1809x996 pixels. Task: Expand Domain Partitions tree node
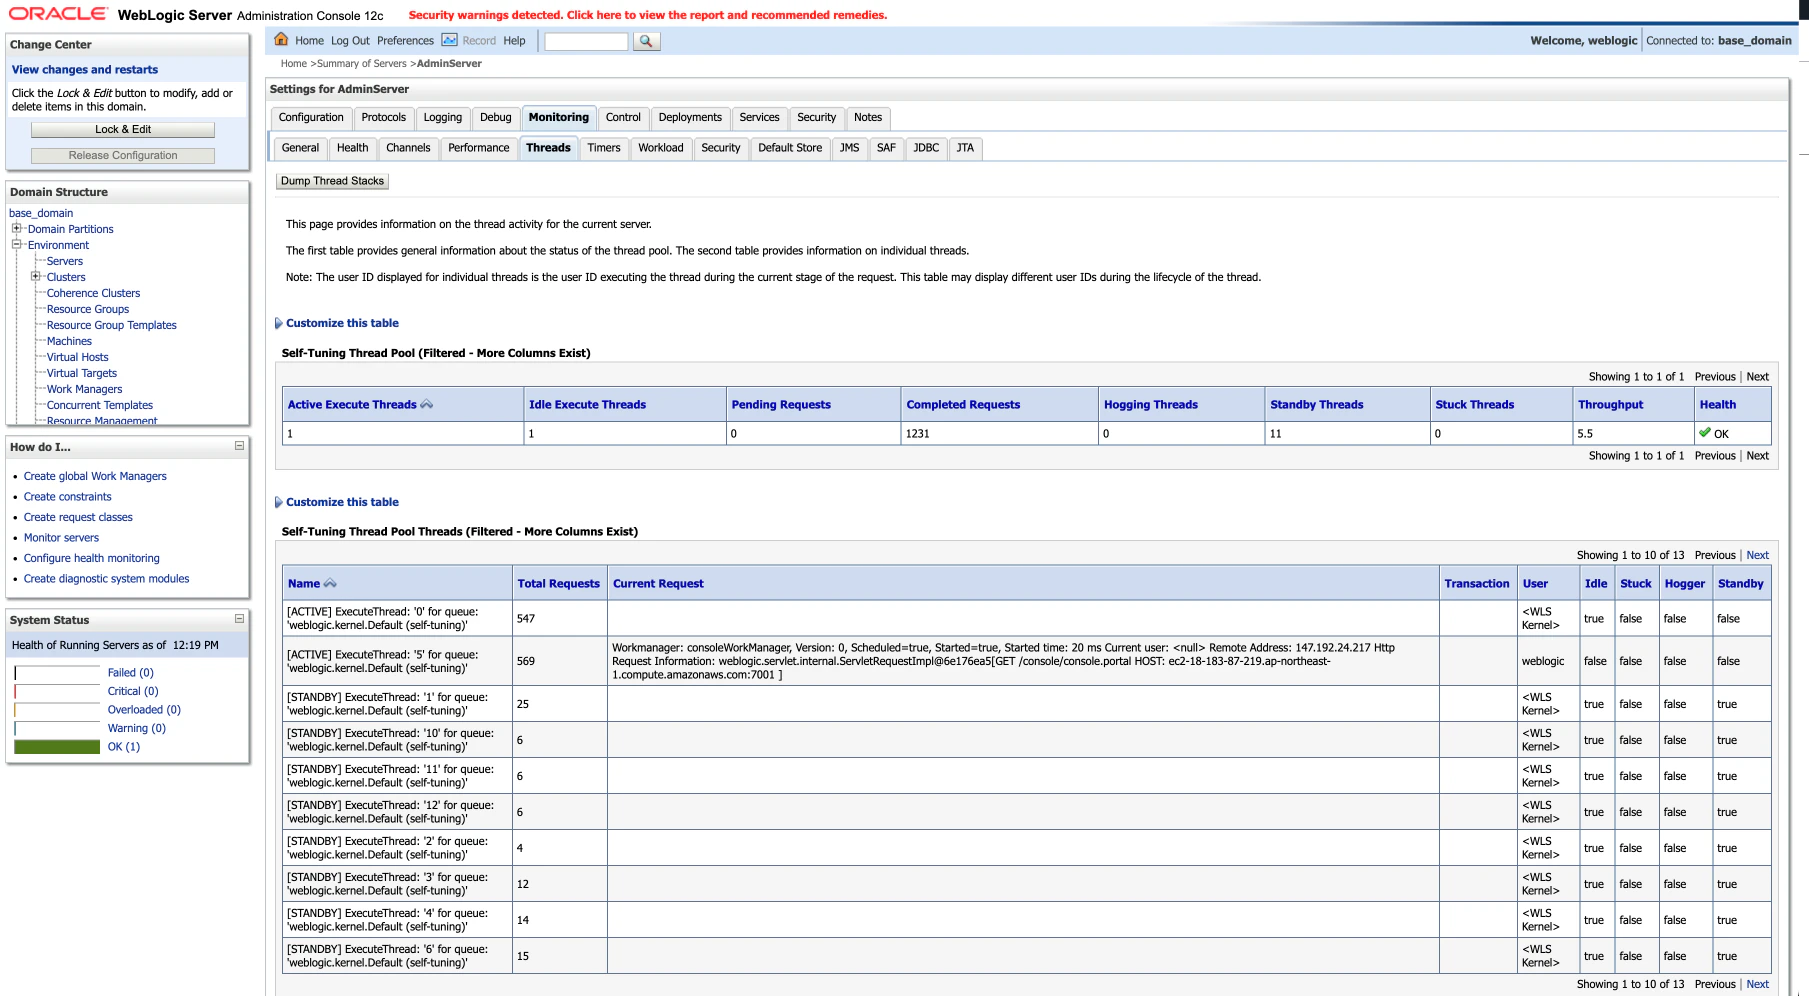(16, 228)
